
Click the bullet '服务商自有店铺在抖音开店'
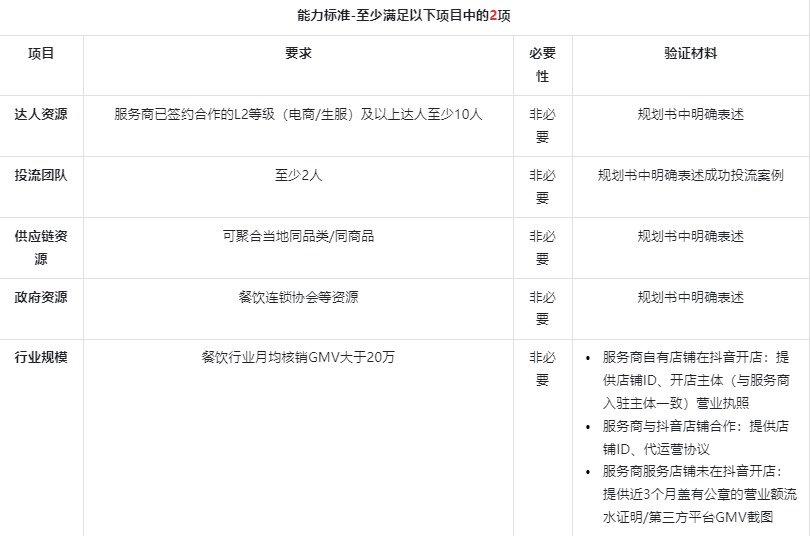coord(696,380)
